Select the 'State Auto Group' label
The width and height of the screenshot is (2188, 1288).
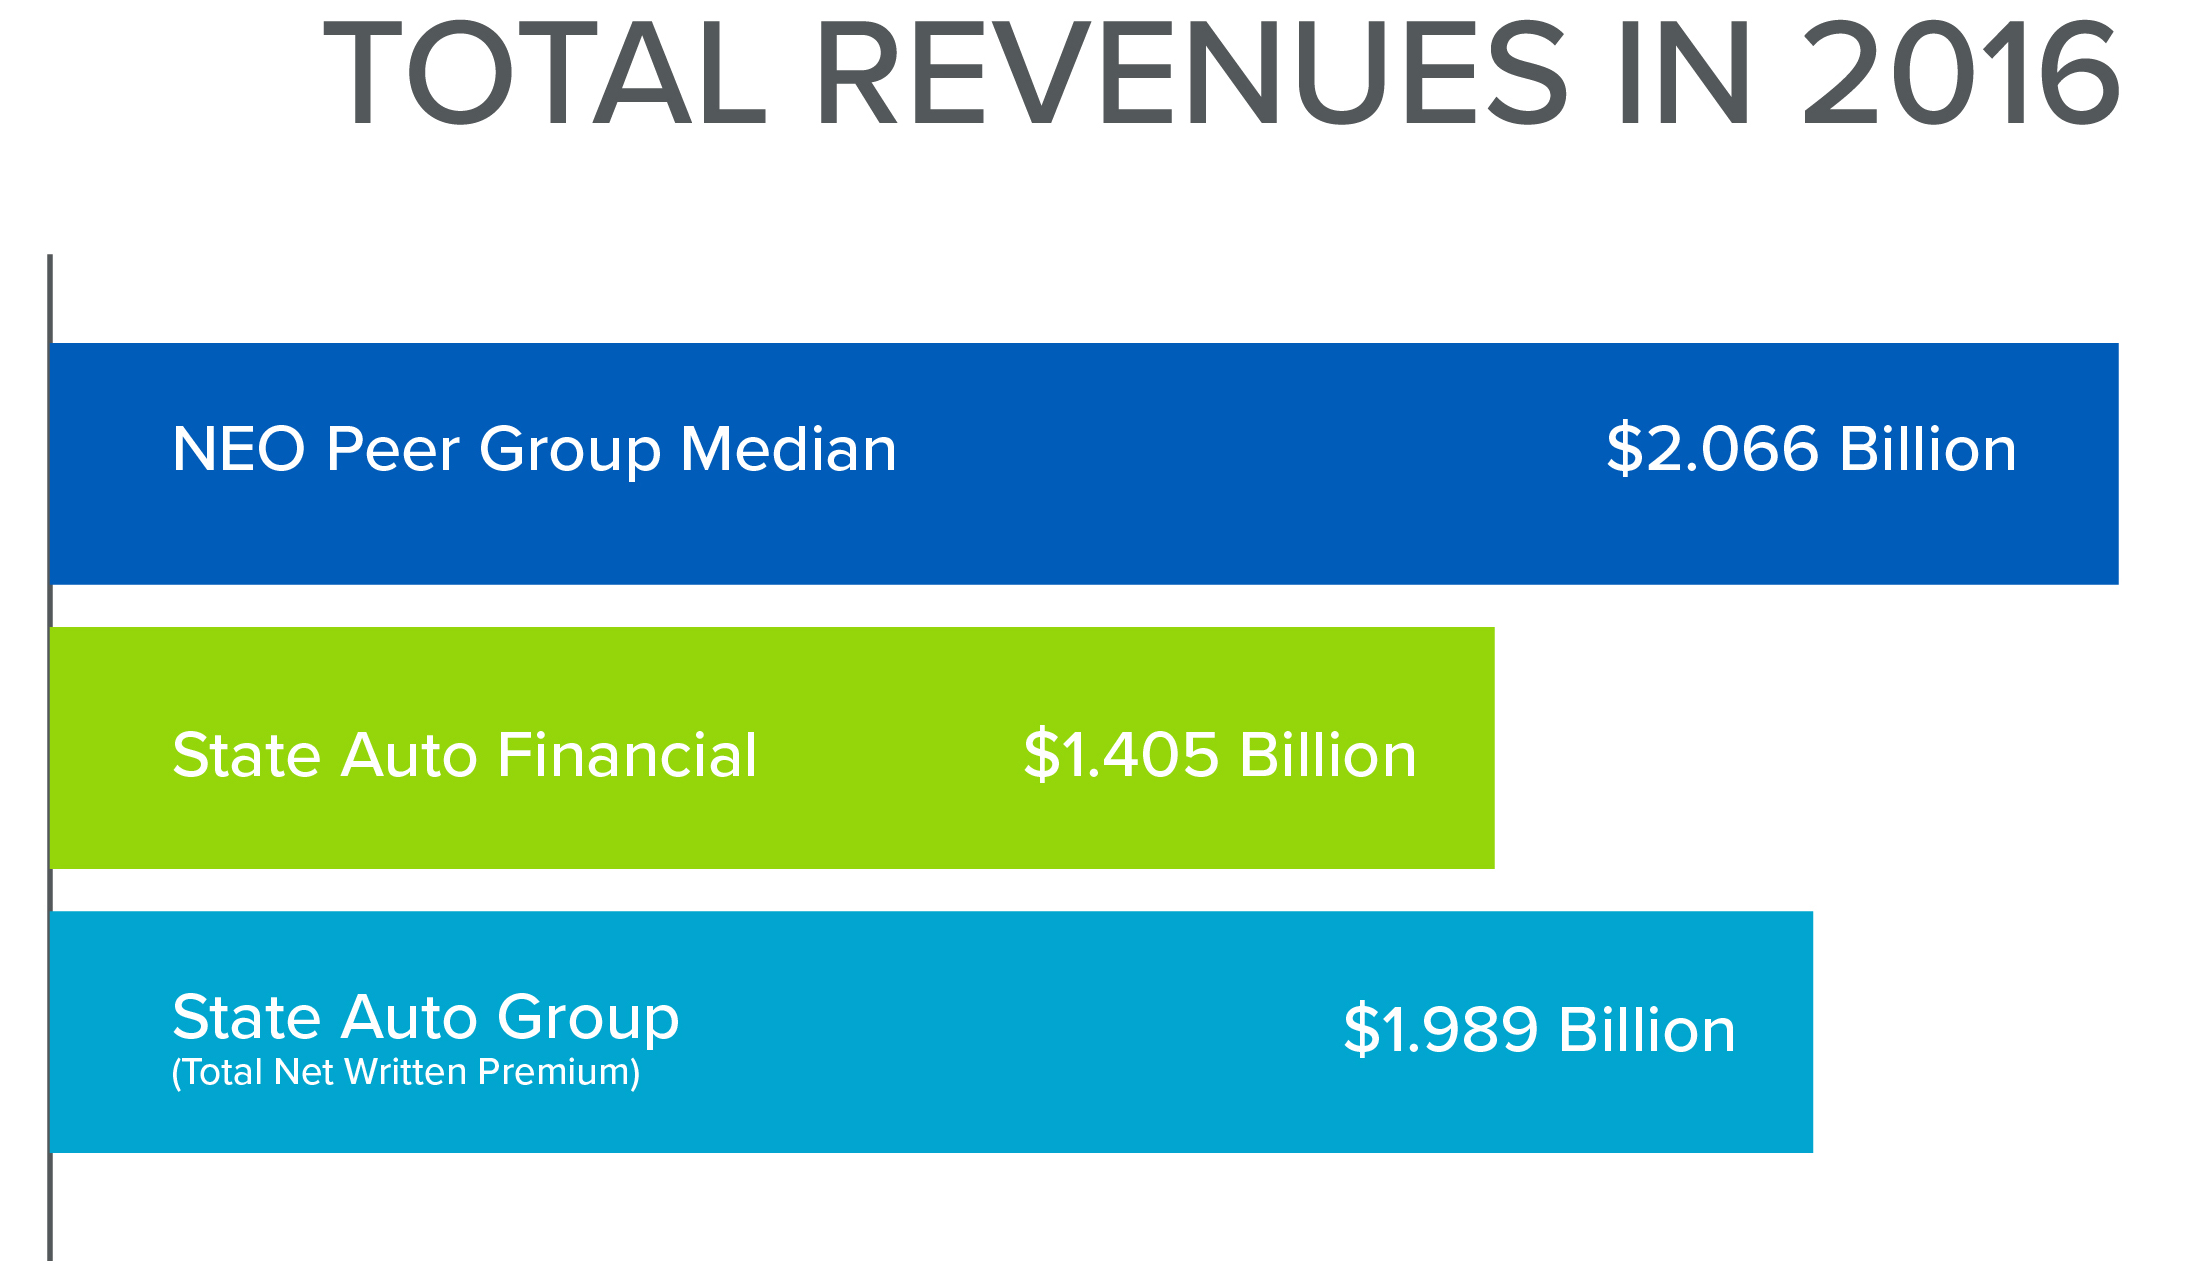426,1018
